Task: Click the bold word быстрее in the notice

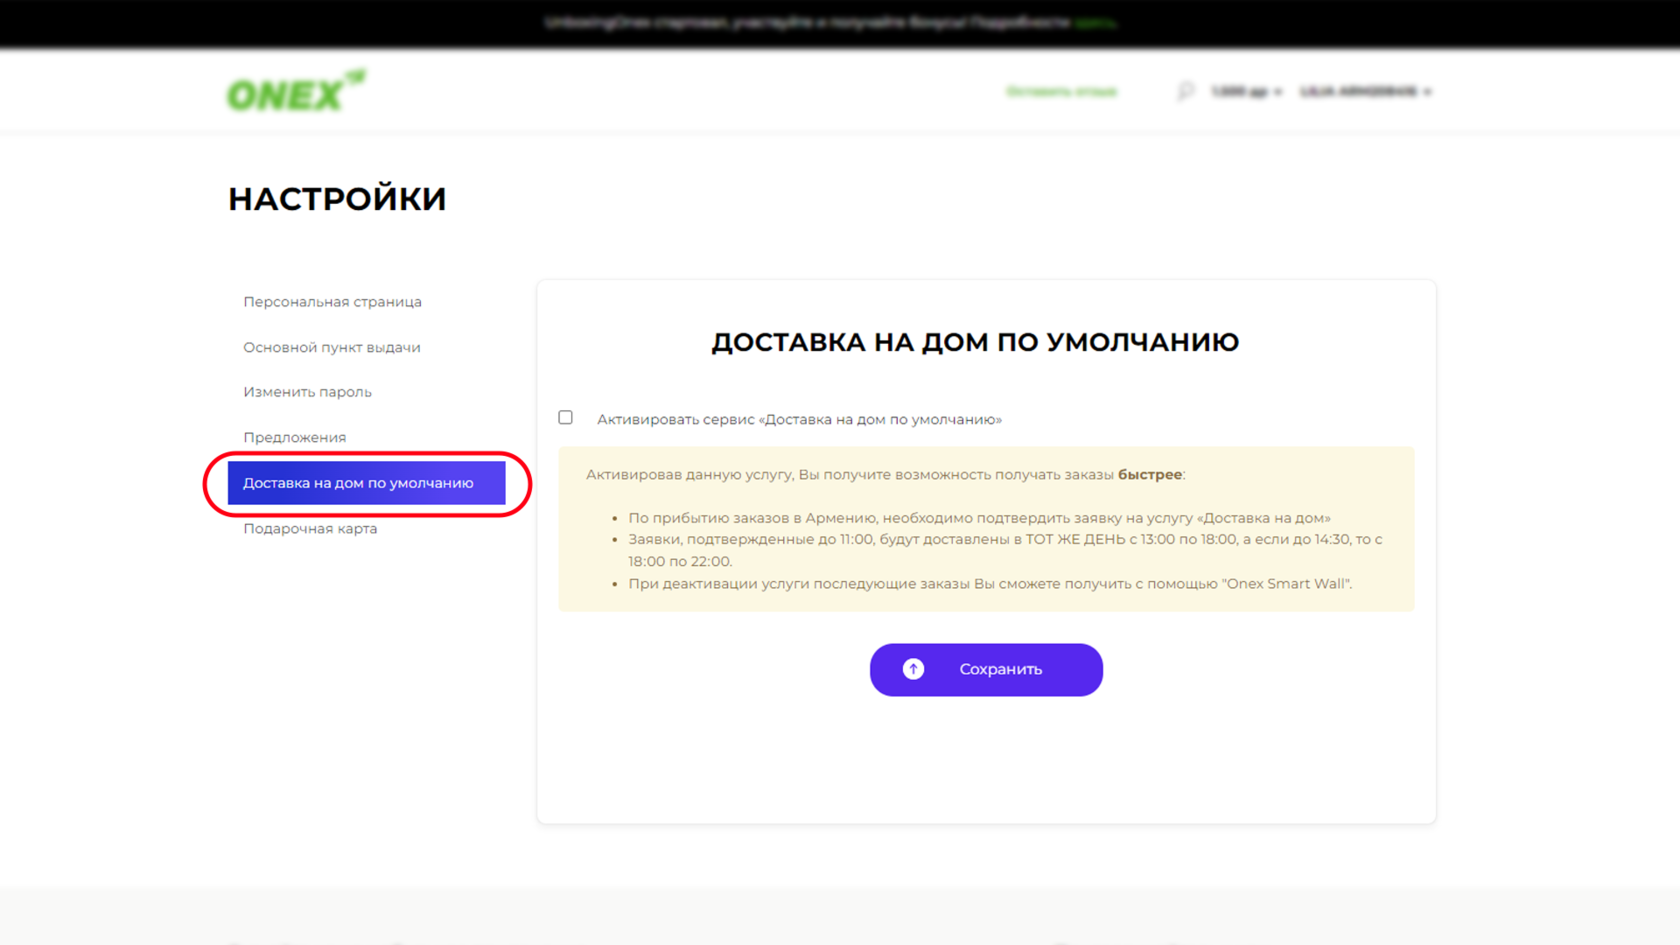Action: pos(1150,474)
